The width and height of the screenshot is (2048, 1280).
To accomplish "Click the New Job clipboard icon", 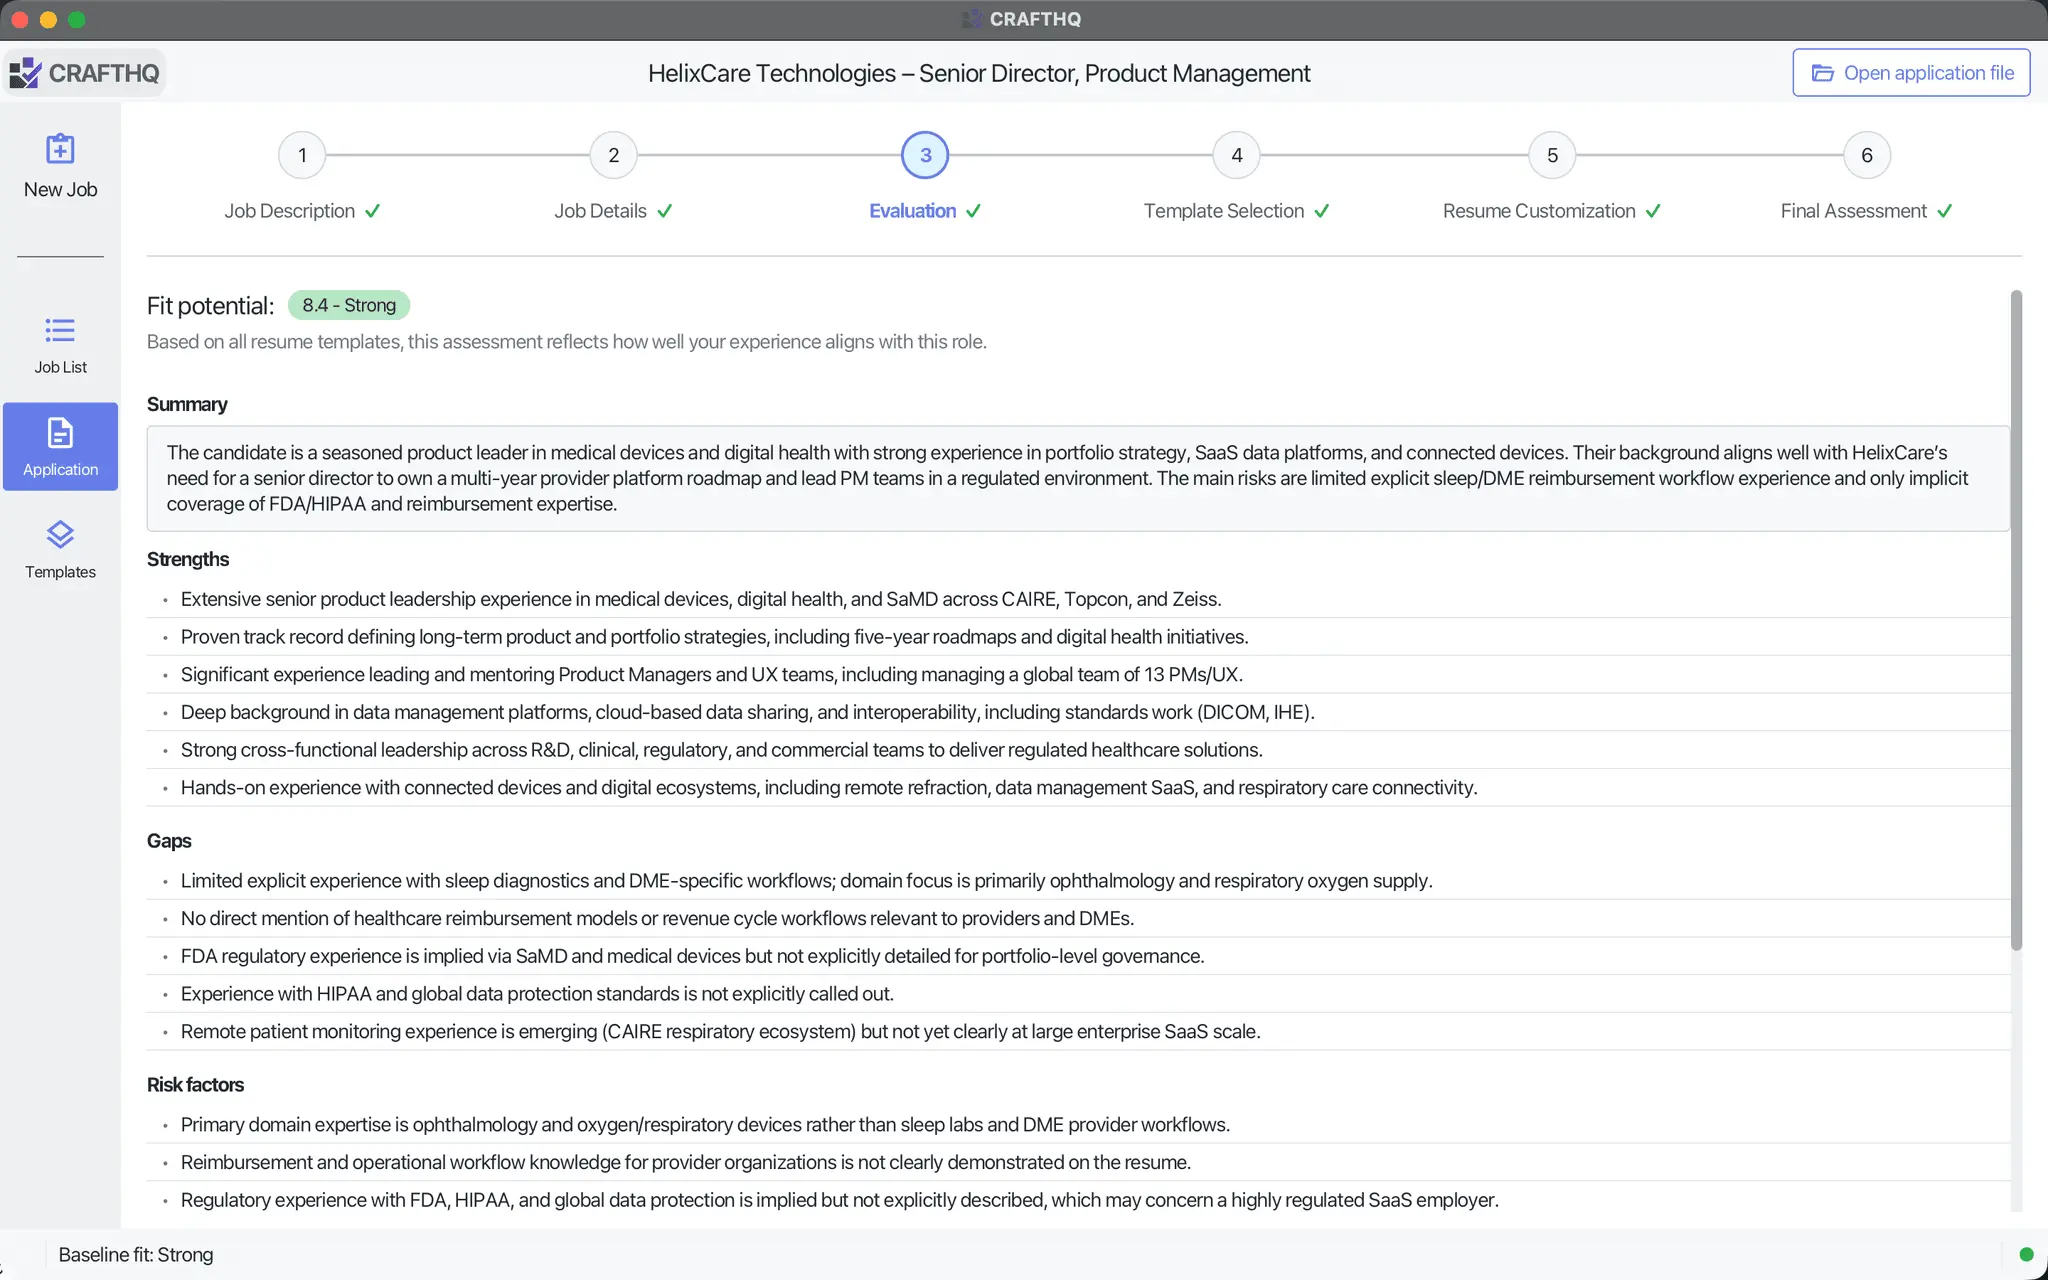I will click(x=60, y=149).
